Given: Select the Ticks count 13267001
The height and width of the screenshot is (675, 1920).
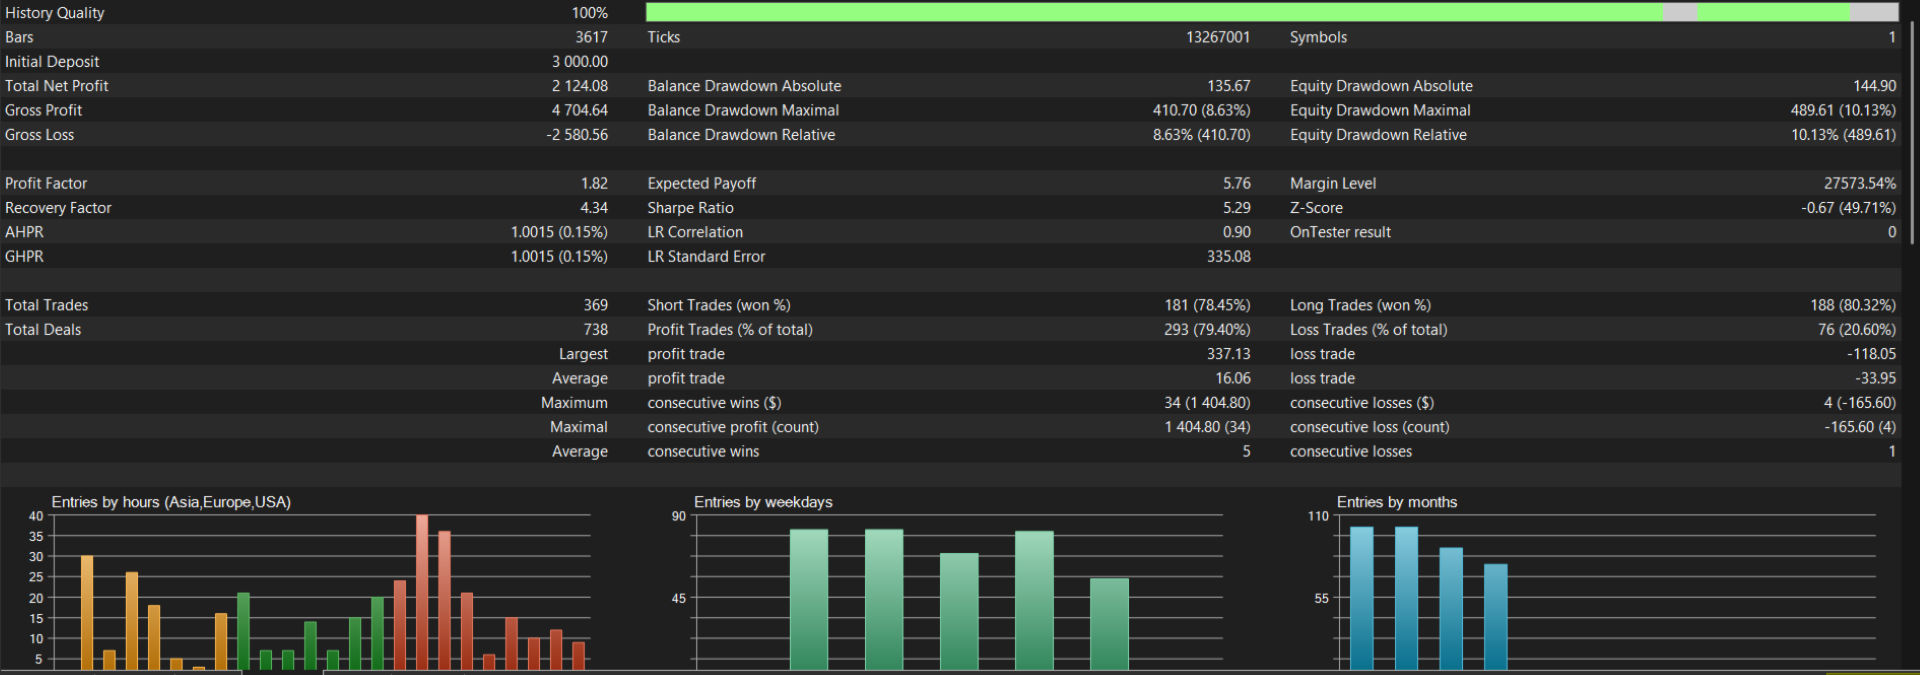Looking at the screenshot, I should [1218, 37].
